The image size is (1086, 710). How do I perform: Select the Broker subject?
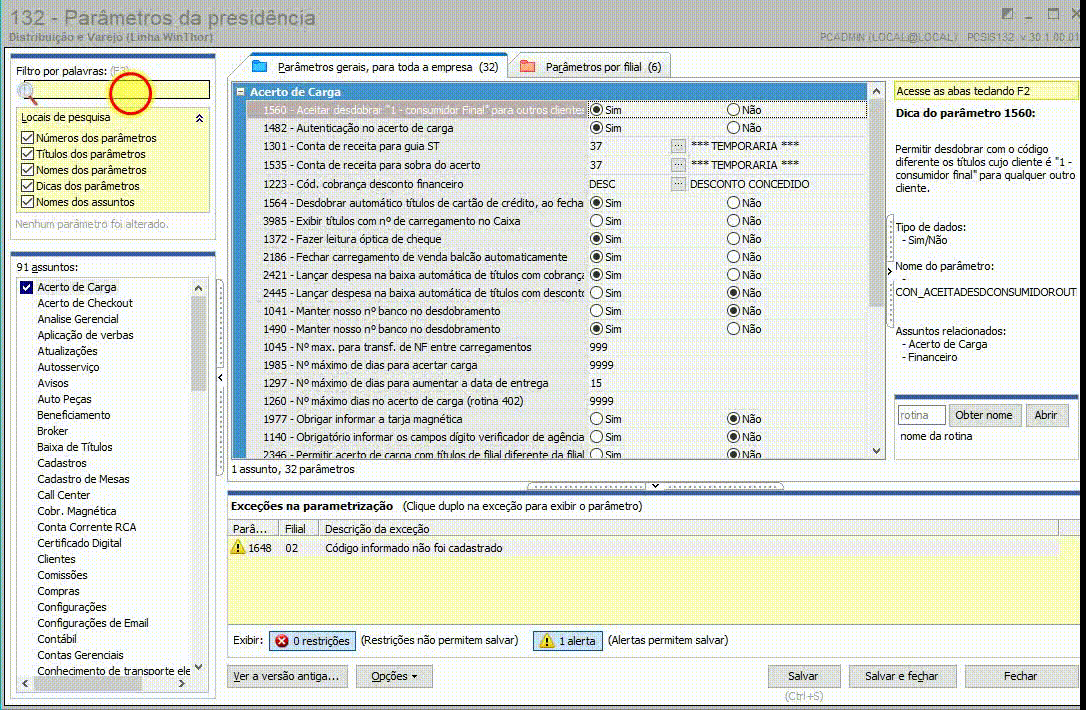click(x=53, y=431)
